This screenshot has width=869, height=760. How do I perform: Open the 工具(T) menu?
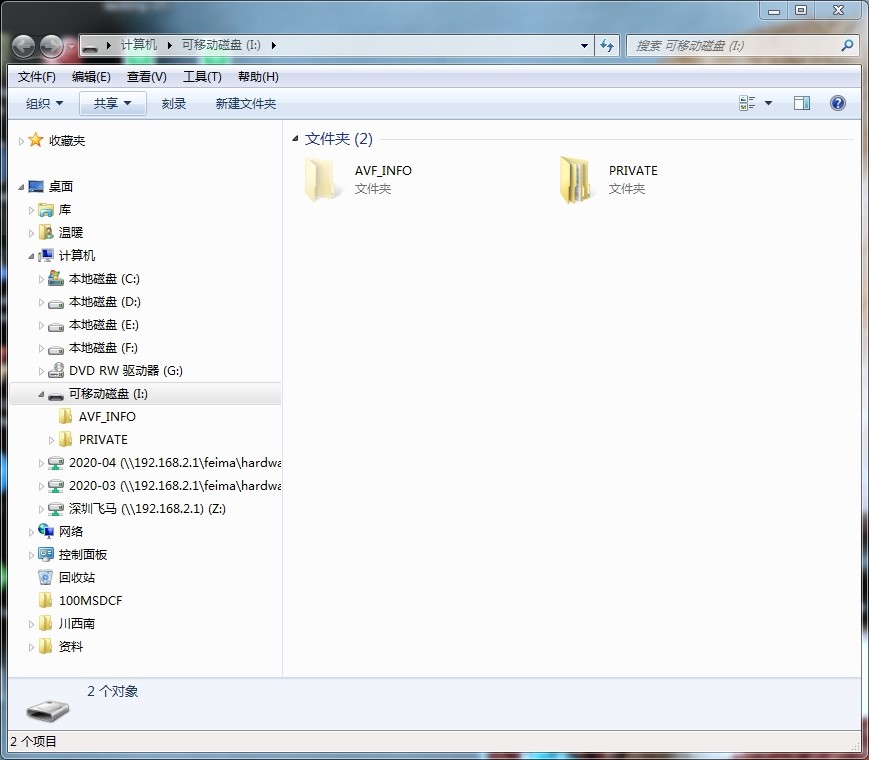click(x=202, y=76)
